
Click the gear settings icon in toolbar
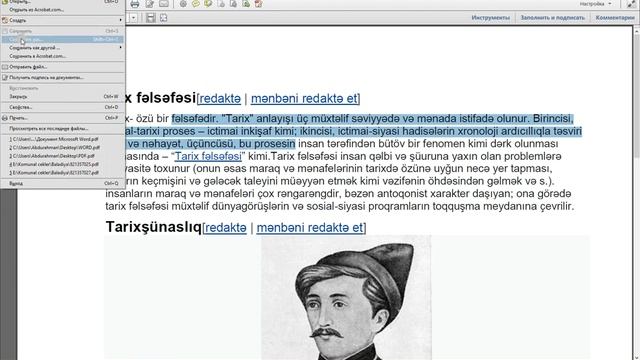tap(183, 4)
